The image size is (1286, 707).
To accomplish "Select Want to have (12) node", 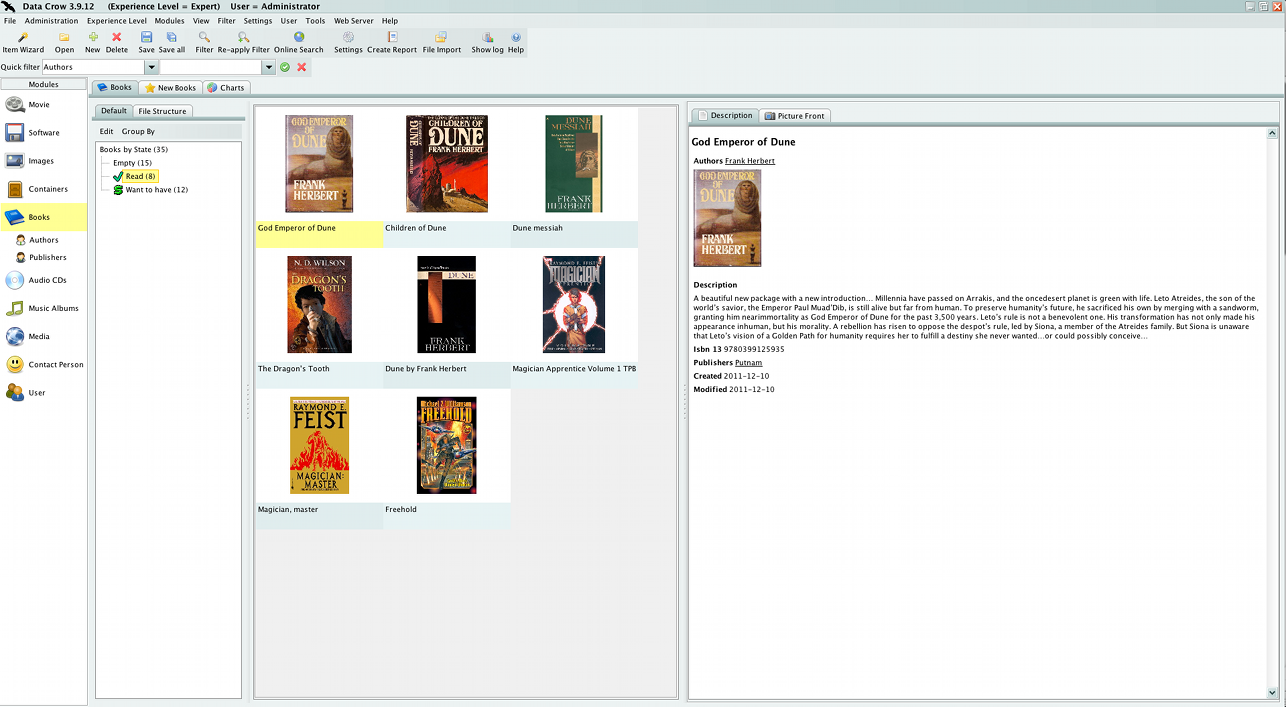I will 150,190.
